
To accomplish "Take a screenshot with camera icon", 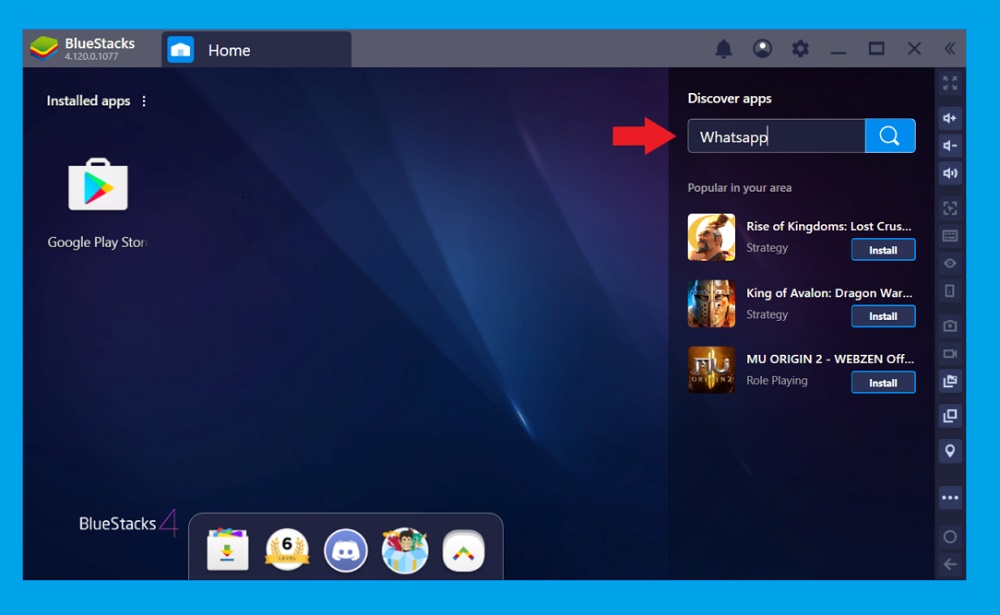I will [950, 326].
